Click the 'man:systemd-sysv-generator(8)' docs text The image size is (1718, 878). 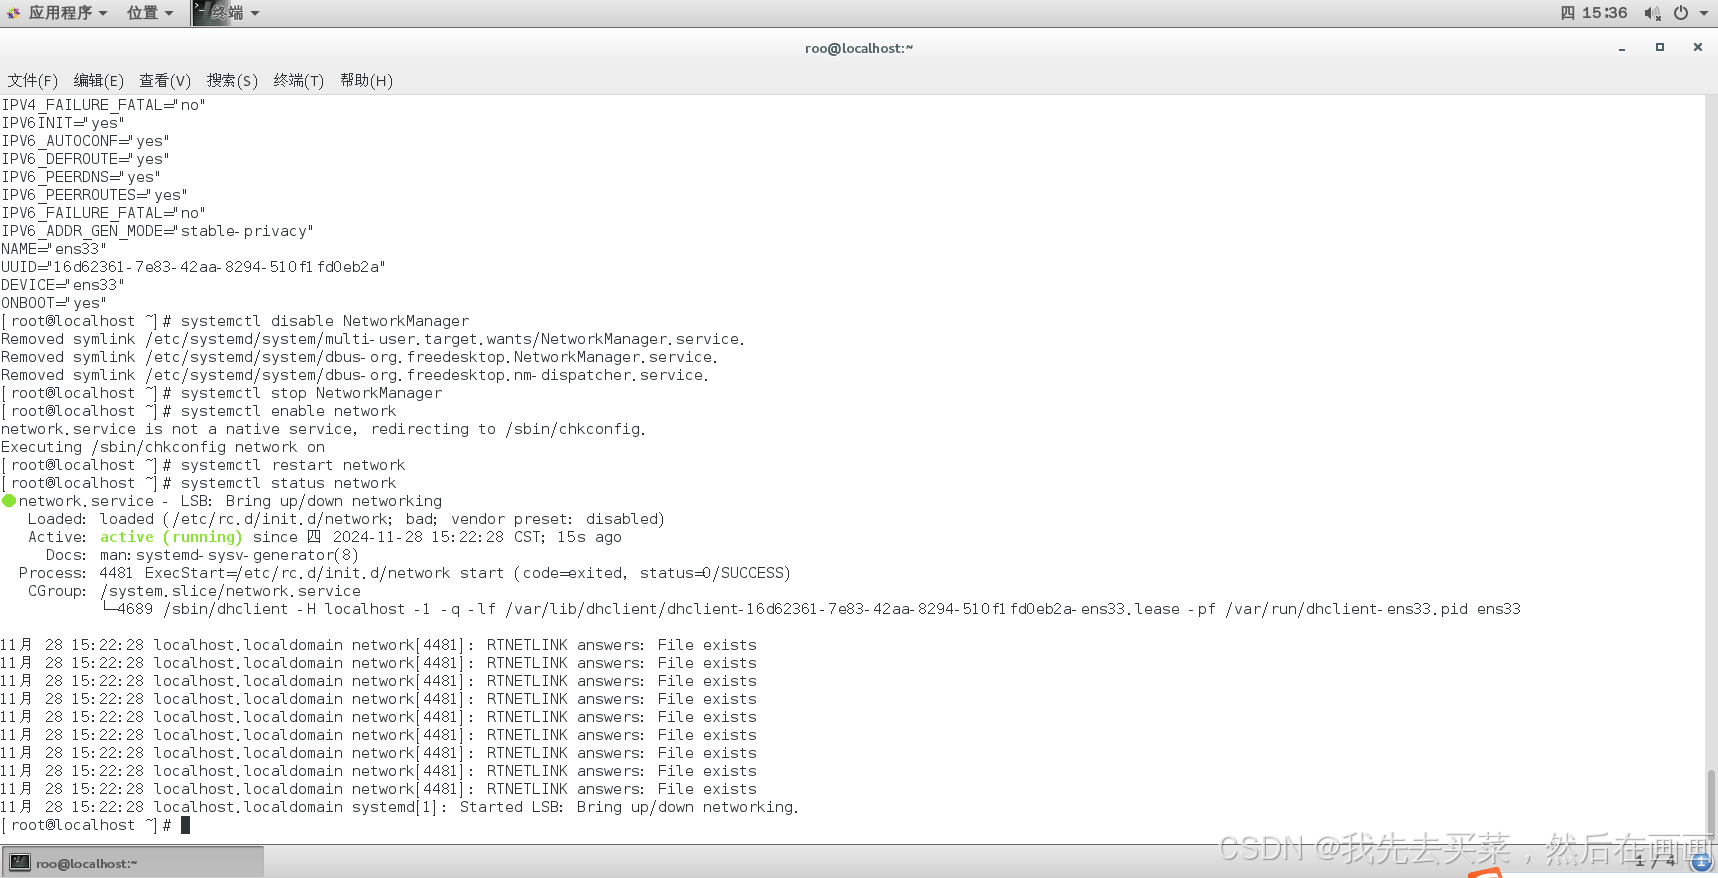(229, 555)
